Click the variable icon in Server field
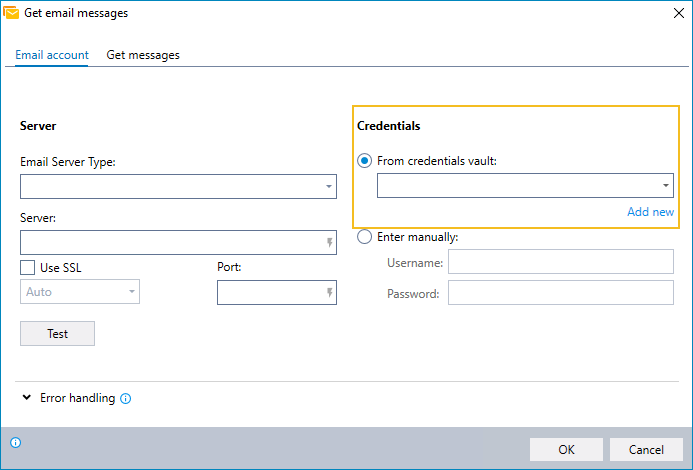 tap(330, 242)
